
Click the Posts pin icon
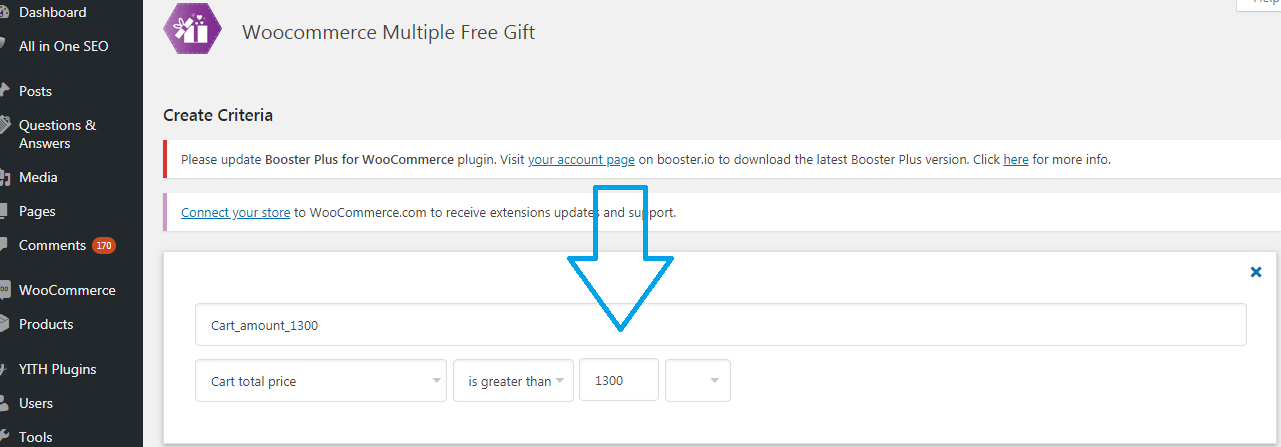pos(5,91)
